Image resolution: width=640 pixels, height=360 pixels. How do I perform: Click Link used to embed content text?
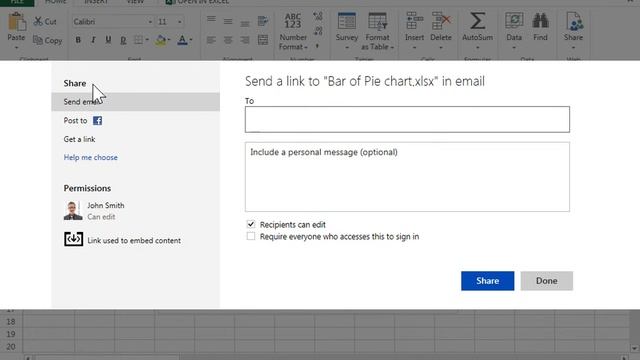pos(134,240)
